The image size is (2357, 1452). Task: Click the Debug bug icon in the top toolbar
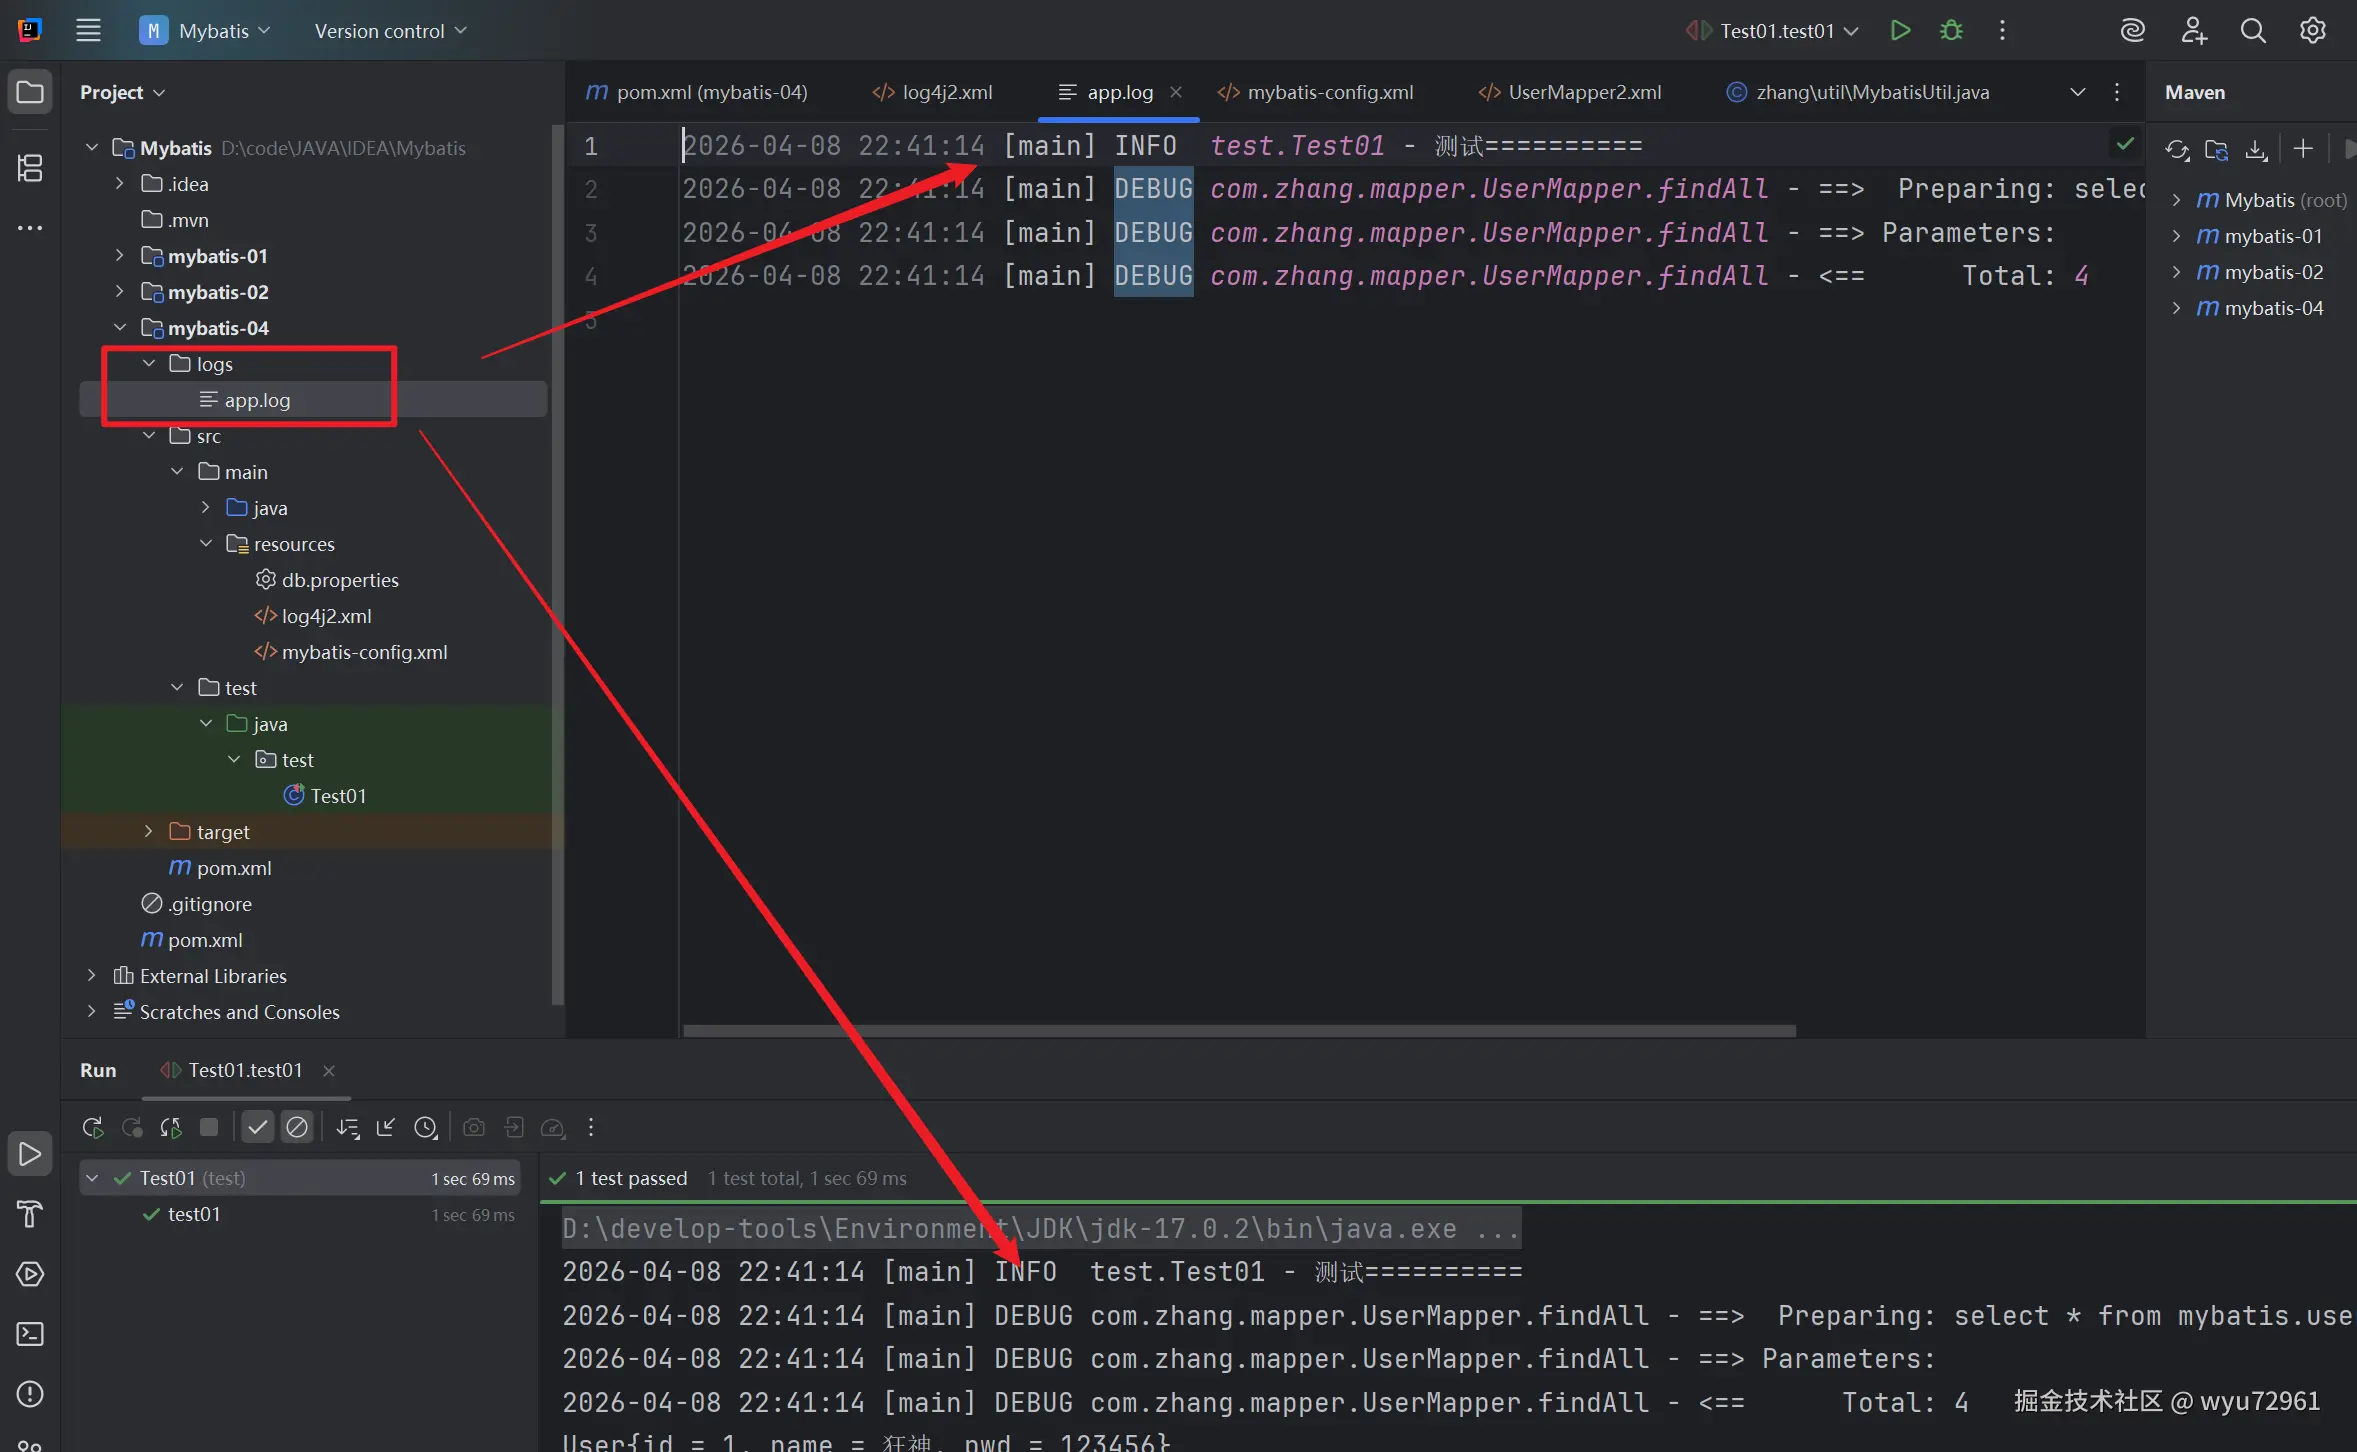click(1951, 31)
